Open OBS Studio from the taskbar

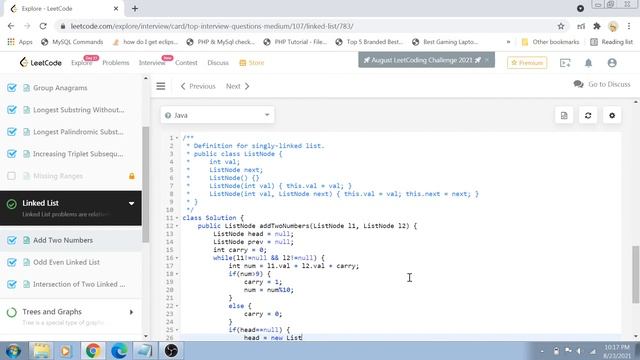[171, 351]
